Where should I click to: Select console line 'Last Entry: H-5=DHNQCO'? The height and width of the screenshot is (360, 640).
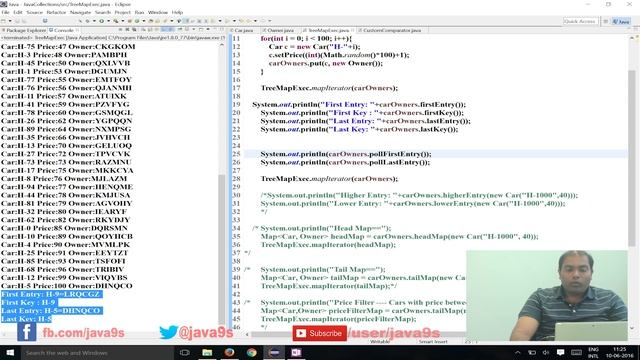[51, 311]
